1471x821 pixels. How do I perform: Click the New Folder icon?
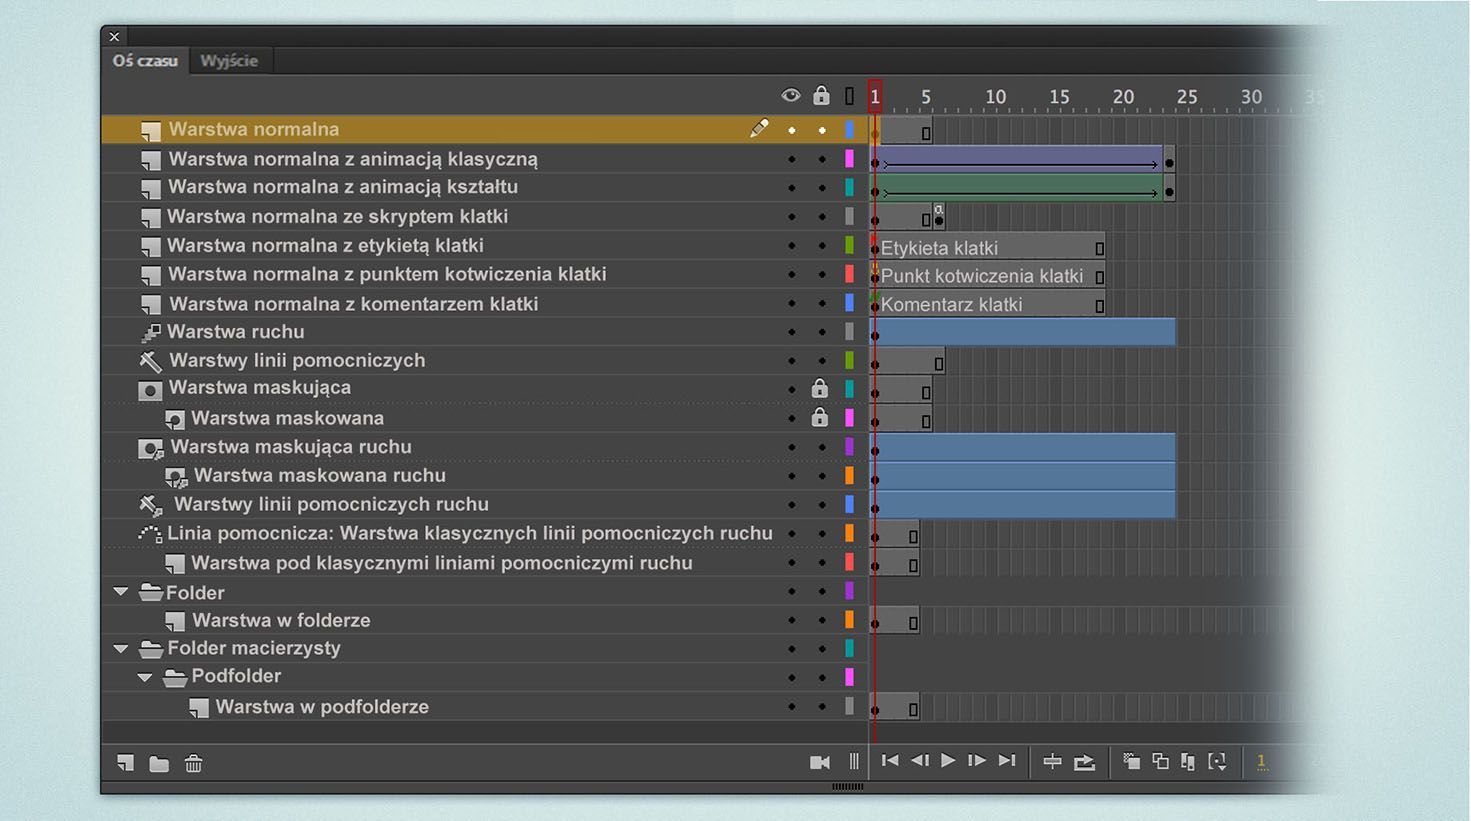[x=159, y=764]
